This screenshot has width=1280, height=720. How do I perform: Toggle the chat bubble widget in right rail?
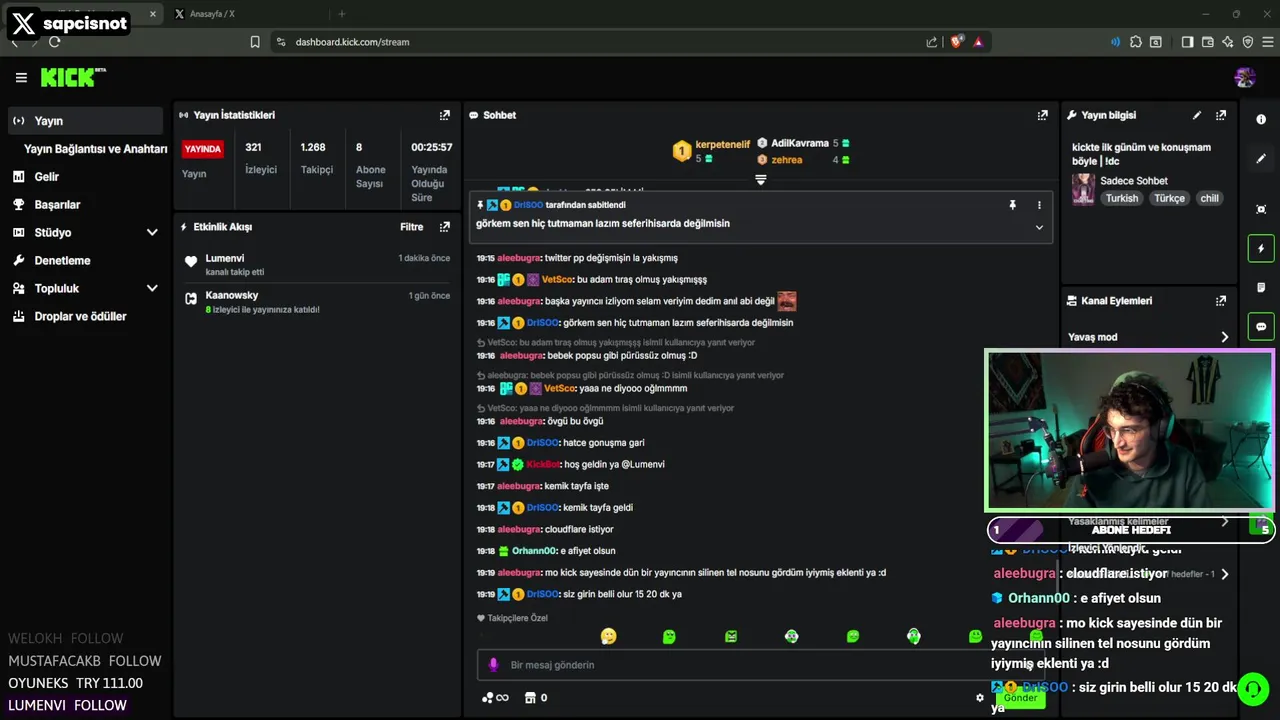coord(1261,327)
